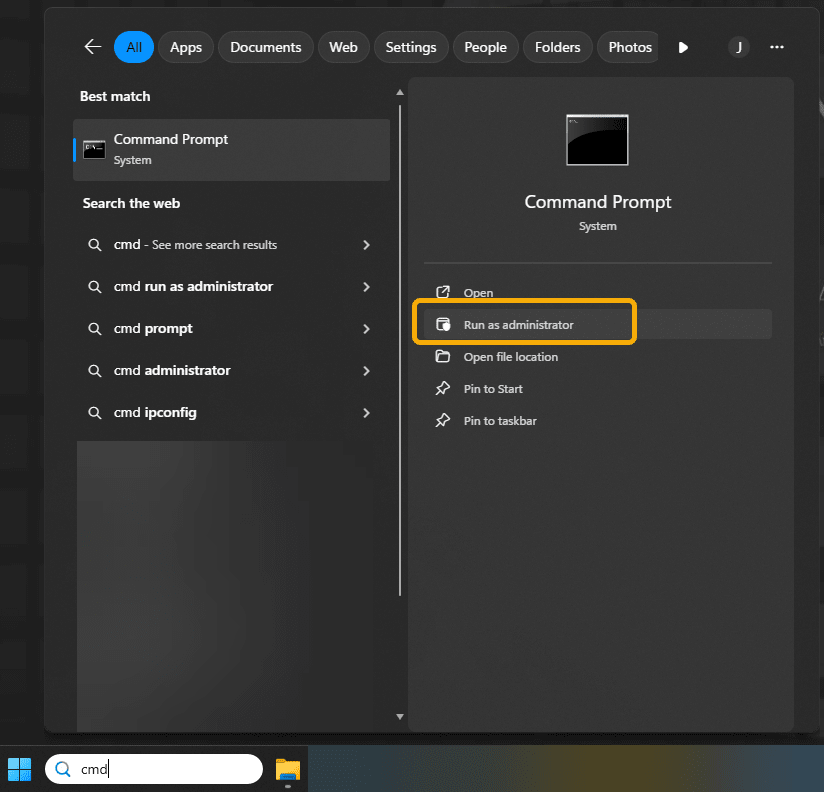
Task: Show more filters with the play arrow
Action: click(x=683, y=48)
